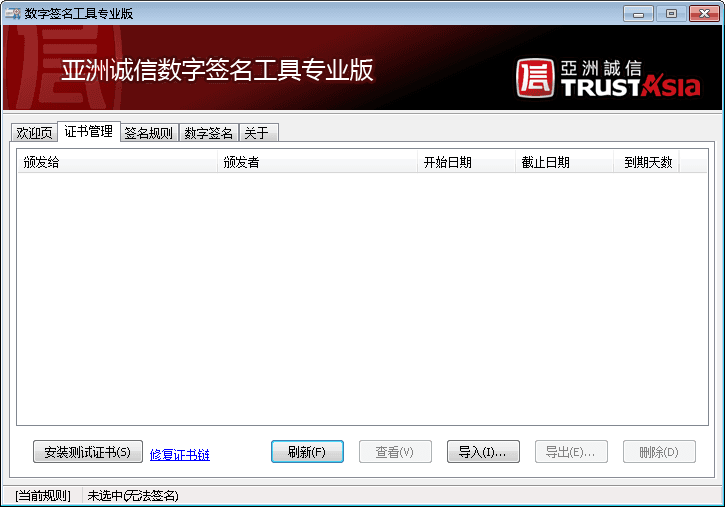Minimize the 数字签名工具专业版 window
This screenshot has width=725, height=507.
pos(638,13)
